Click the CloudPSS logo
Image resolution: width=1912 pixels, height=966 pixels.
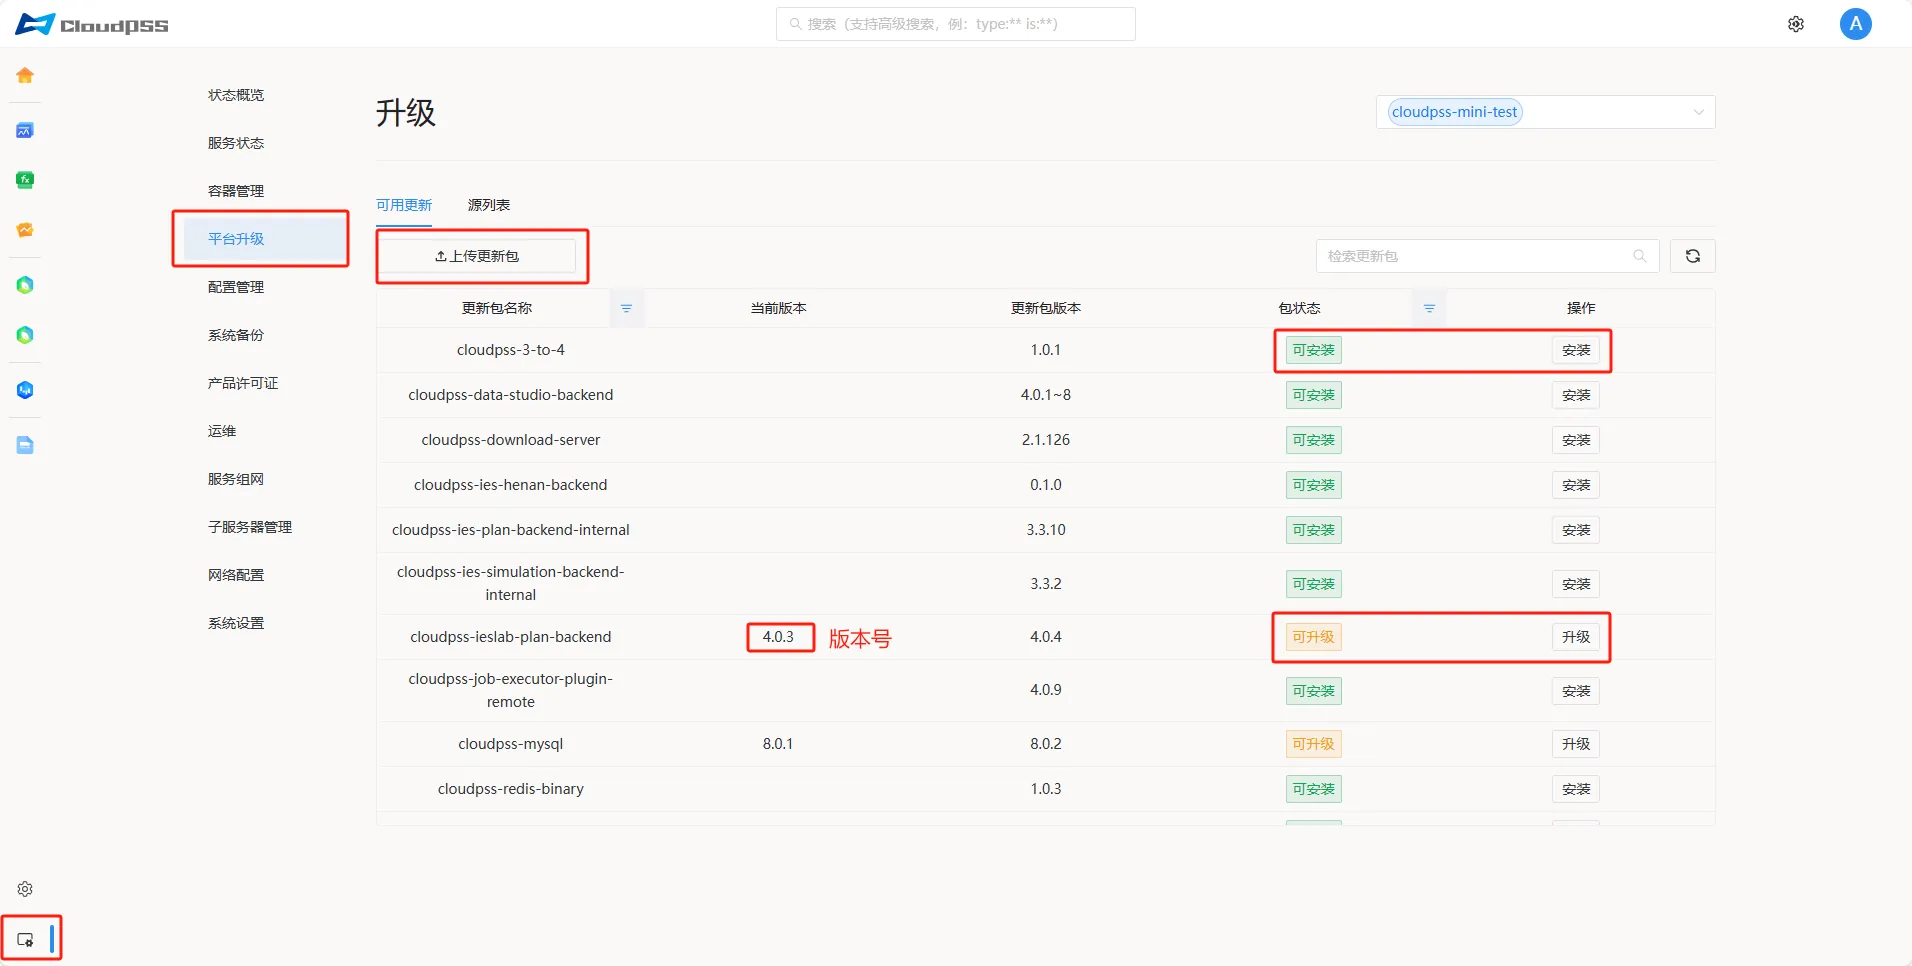[92, 24]
